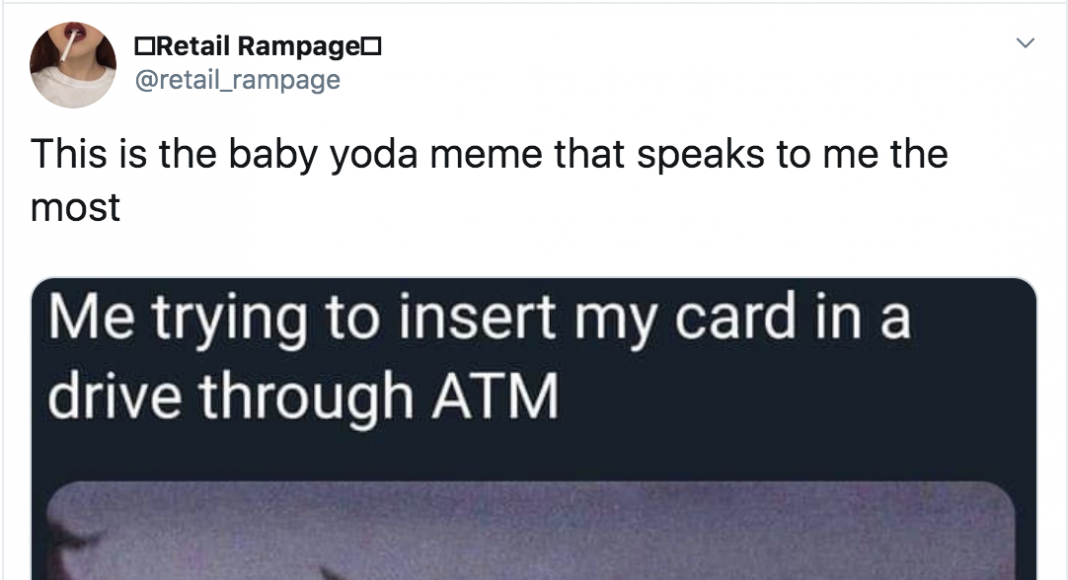The image size is (1068, 580).
Task: Click the word "card" in meme caption
Action: point(736,317)
